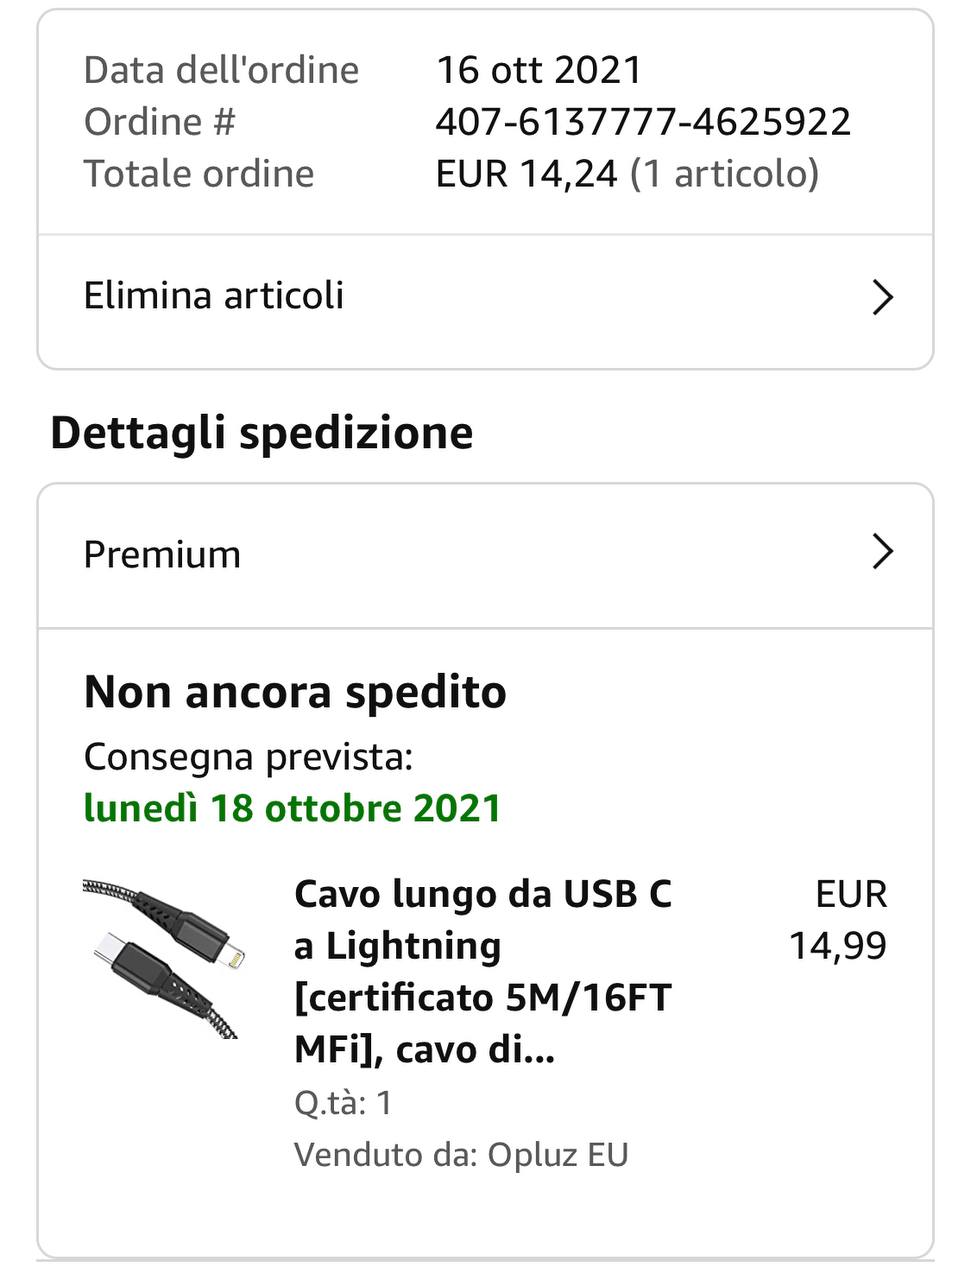Image resolution: width=971 pixels, height=1280 pixels.
Task: Tap the seller name Opluz EU
Action: coord(558,1155)
